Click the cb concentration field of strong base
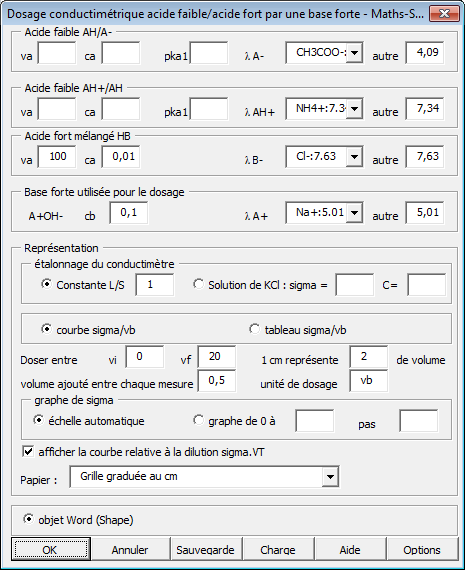This screenshot has width=465, height=570. click(x=129, y=213)
